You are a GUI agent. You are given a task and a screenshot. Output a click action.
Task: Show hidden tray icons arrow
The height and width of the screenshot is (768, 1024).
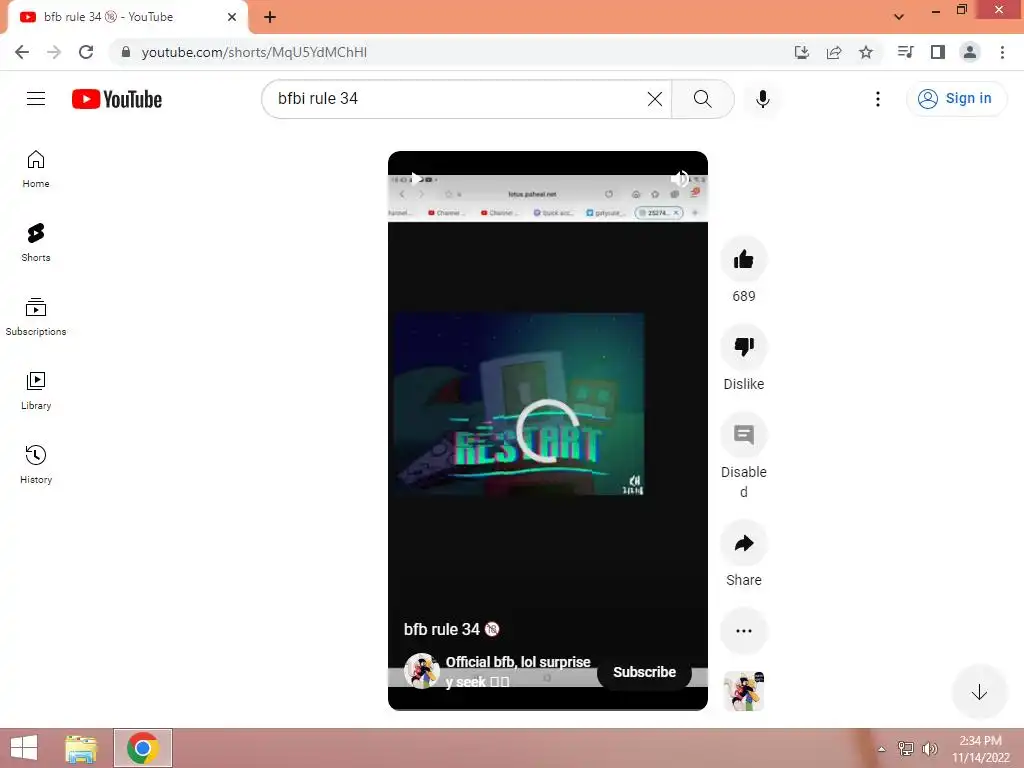[881, 749]
